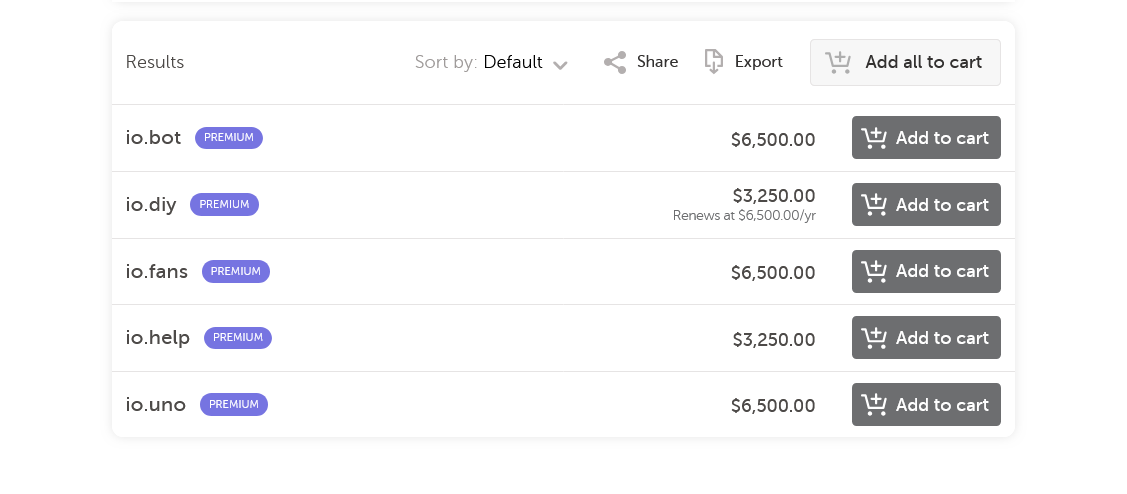Click cart icon in io.diy row
This screenshot has width=1127, height=494.
875,205
